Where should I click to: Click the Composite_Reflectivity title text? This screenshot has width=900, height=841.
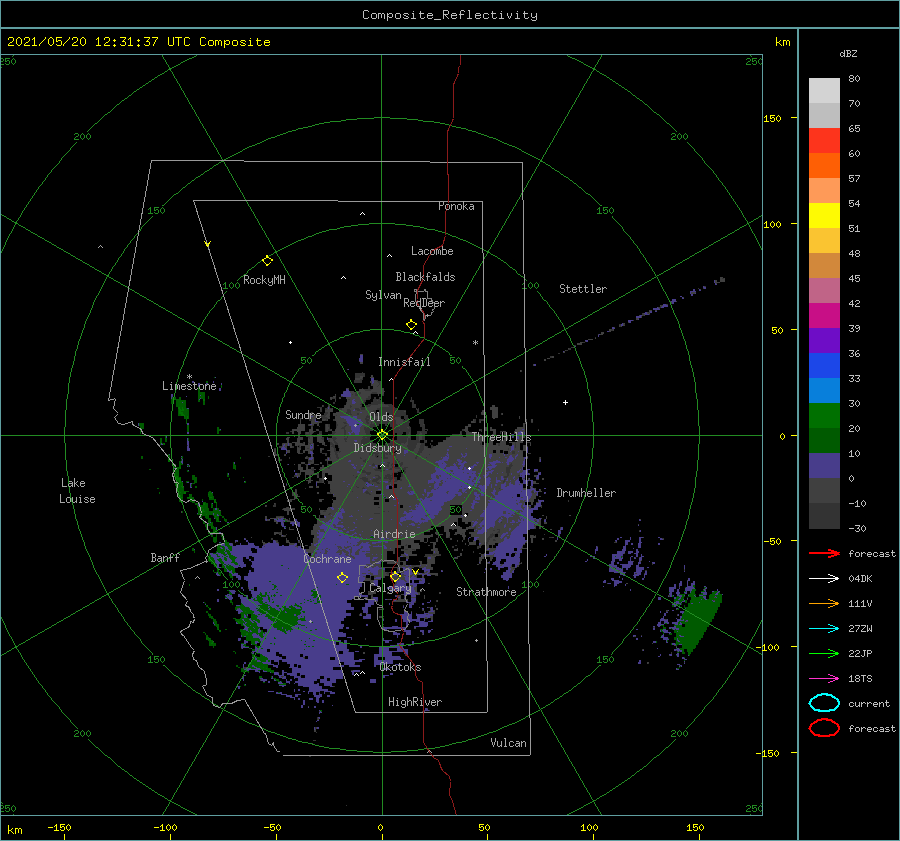coord(450,15)
